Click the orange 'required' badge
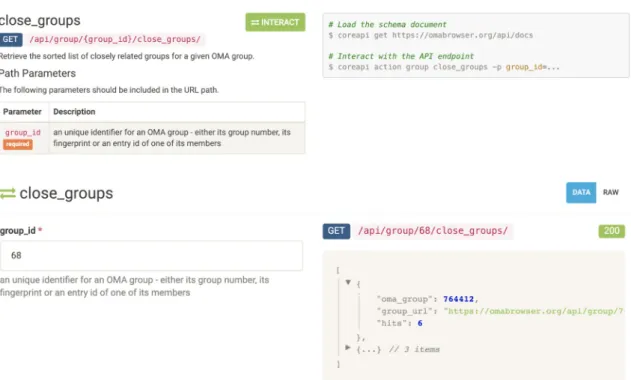 [x=18, y=144]
